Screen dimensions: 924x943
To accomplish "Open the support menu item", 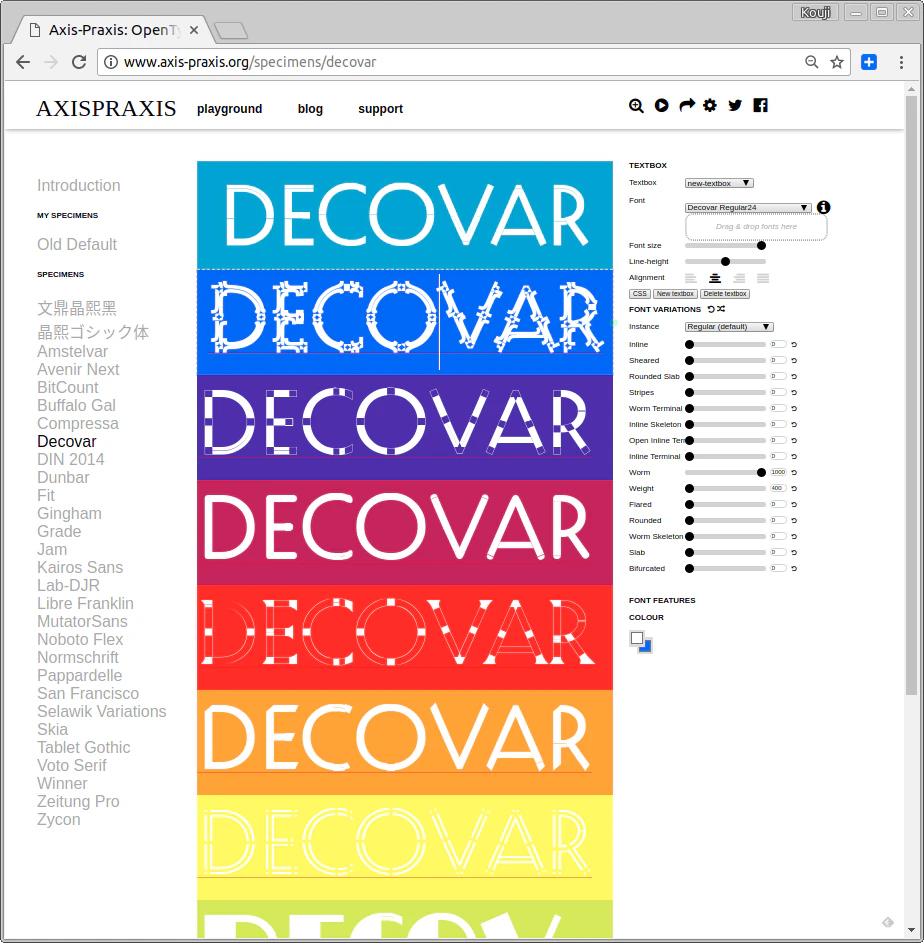I will (x=380, y=109).
